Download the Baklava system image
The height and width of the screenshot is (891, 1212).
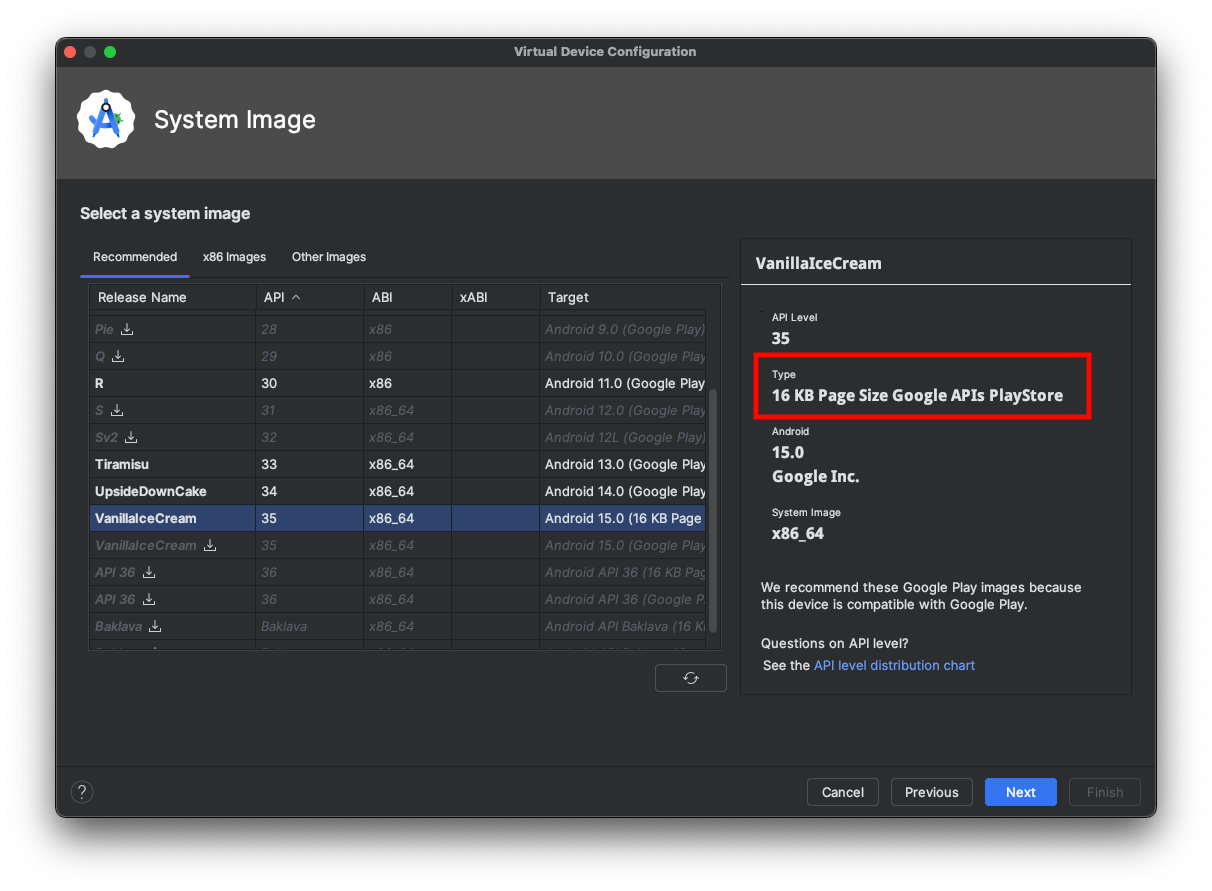coord(155,626)
